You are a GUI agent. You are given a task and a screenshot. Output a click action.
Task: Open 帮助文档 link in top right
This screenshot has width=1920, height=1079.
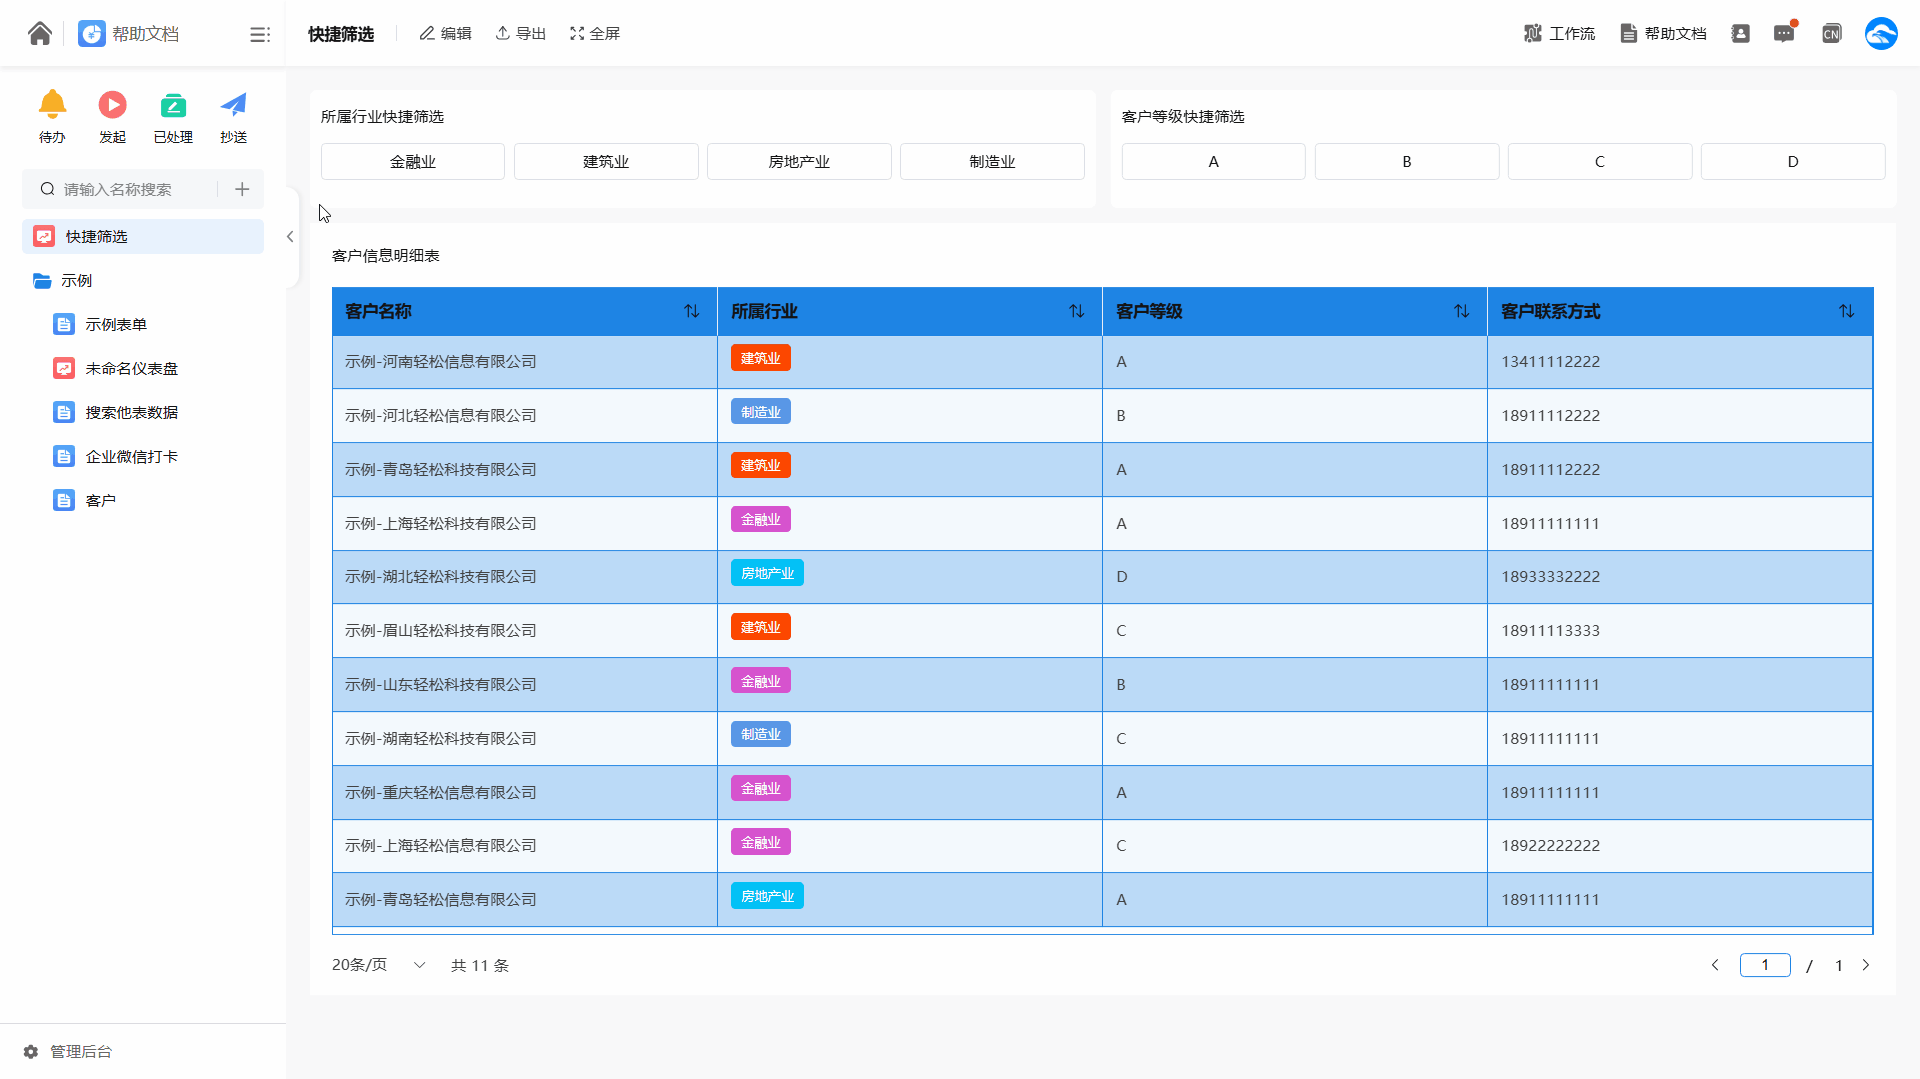1663,34
